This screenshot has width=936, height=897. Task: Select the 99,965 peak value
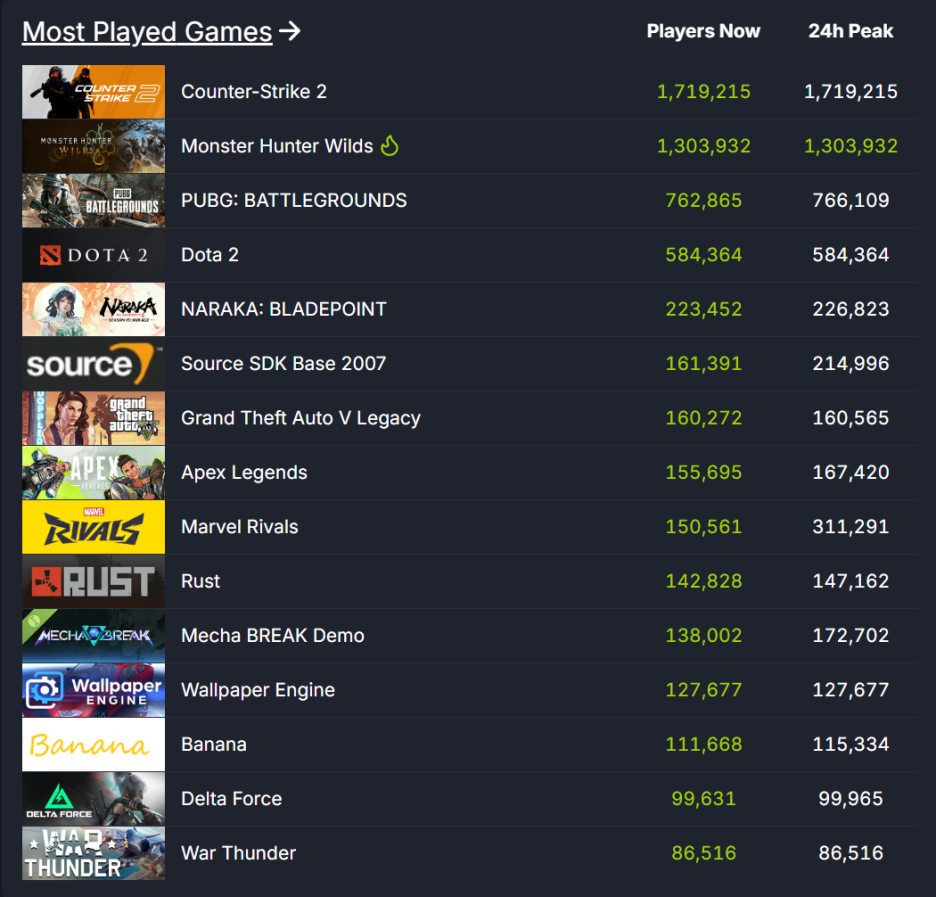point(851,799)
